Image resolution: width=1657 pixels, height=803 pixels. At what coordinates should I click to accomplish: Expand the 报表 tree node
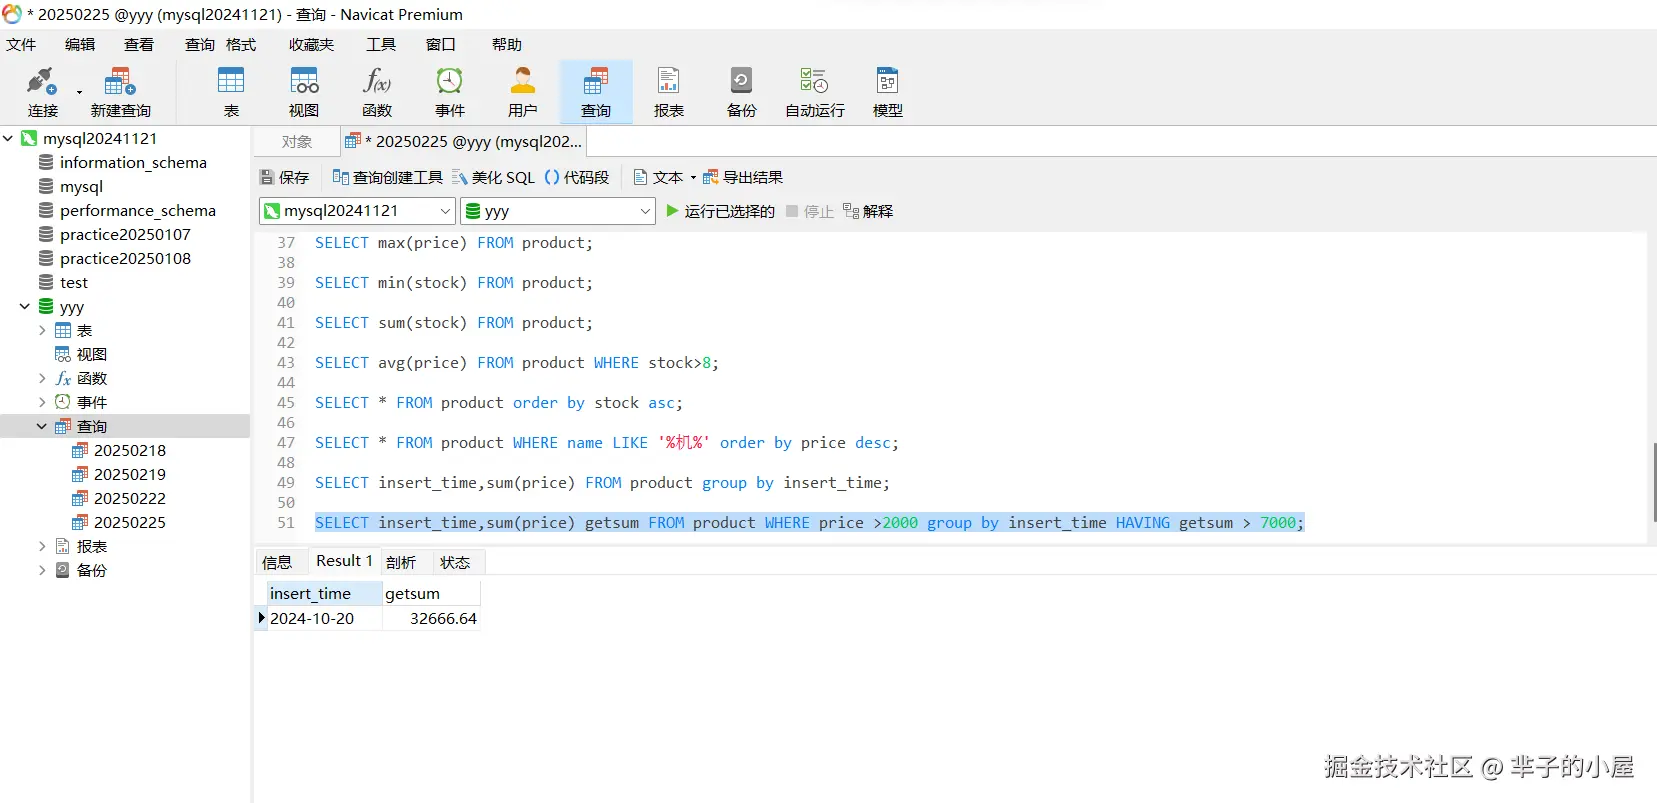coord(42,547)
